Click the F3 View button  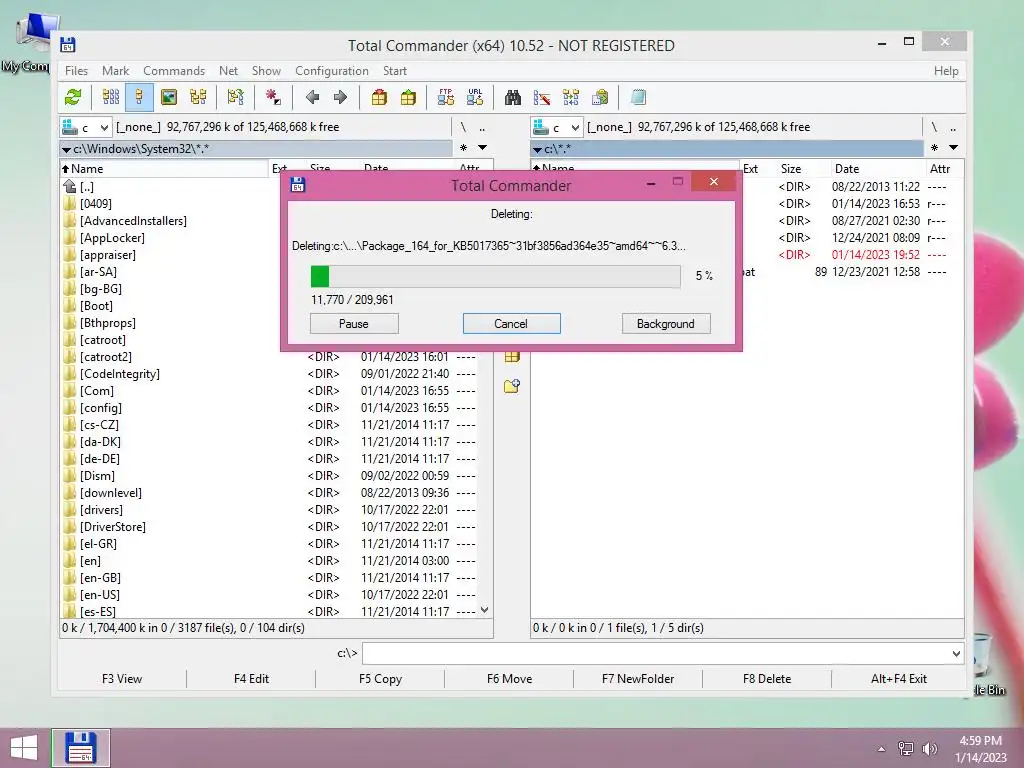(x=122, y=679)
